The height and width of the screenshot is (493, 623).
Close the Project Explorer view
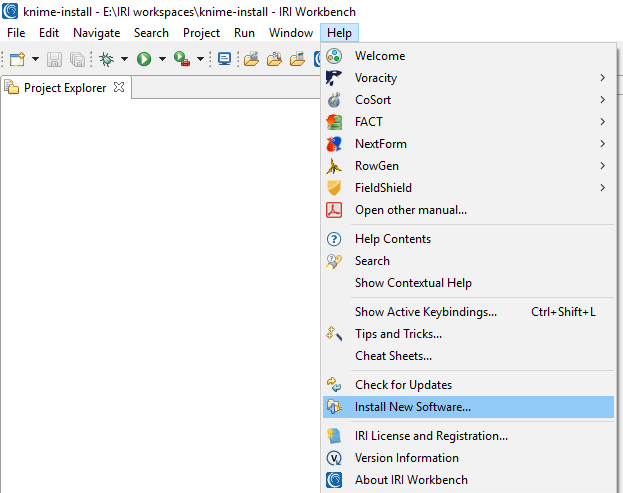point(119,87)
